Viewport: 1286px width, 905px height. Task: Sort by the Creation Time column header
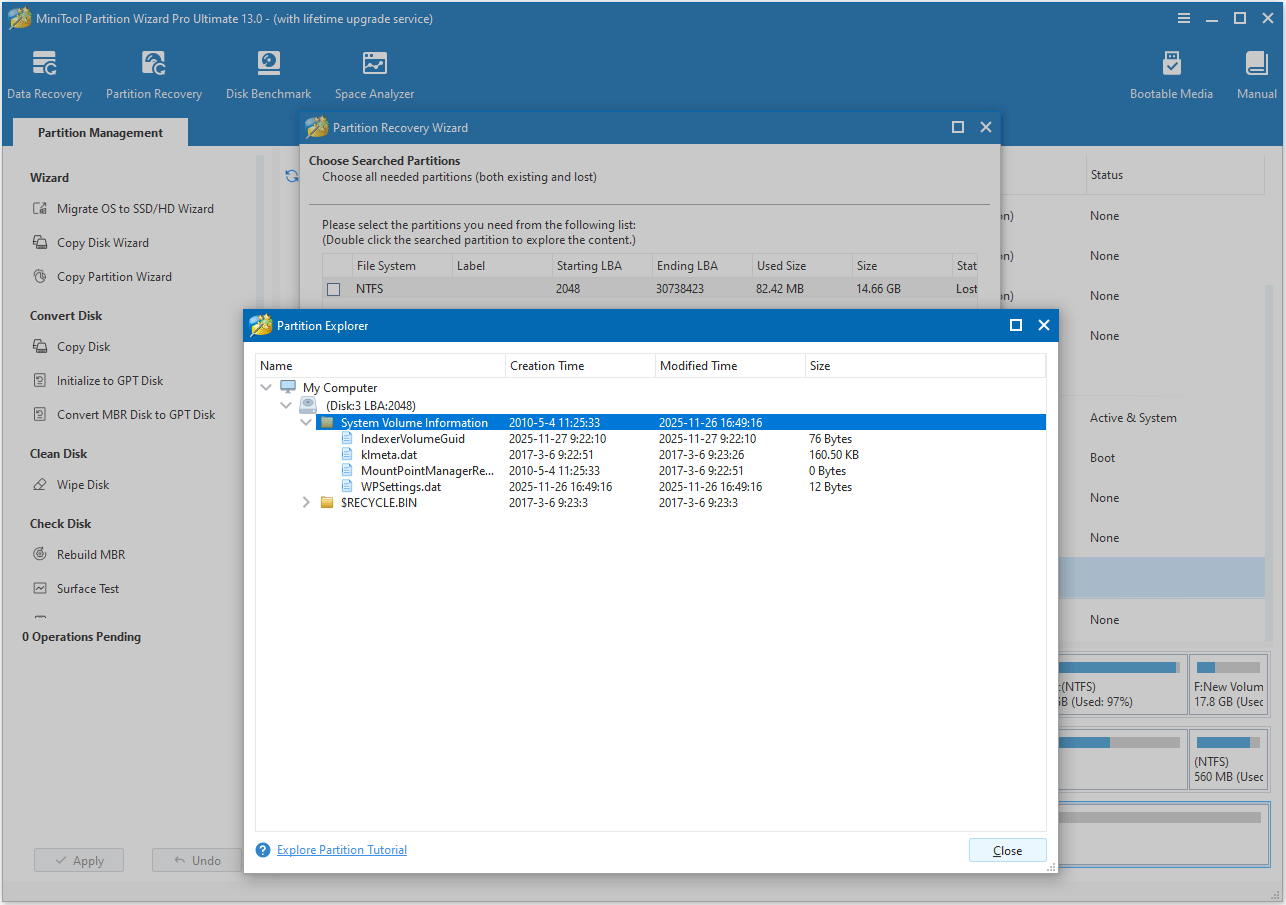pos(580,366)
